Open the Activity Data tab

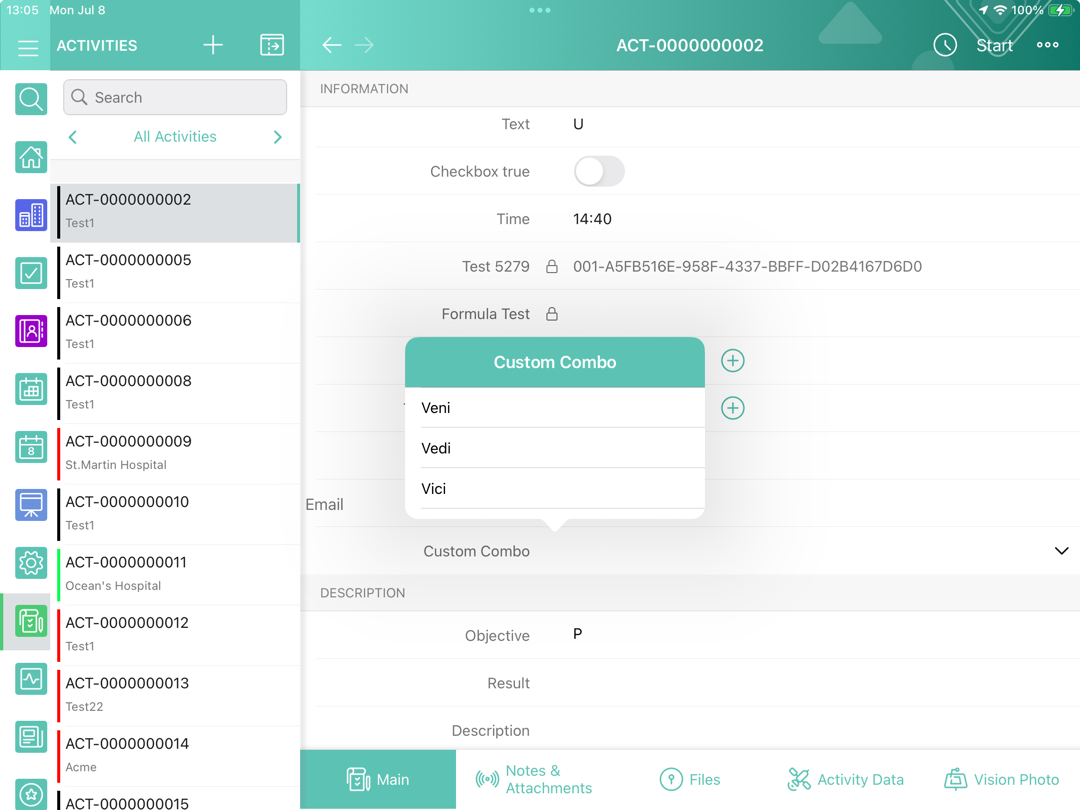click(845, 779)
